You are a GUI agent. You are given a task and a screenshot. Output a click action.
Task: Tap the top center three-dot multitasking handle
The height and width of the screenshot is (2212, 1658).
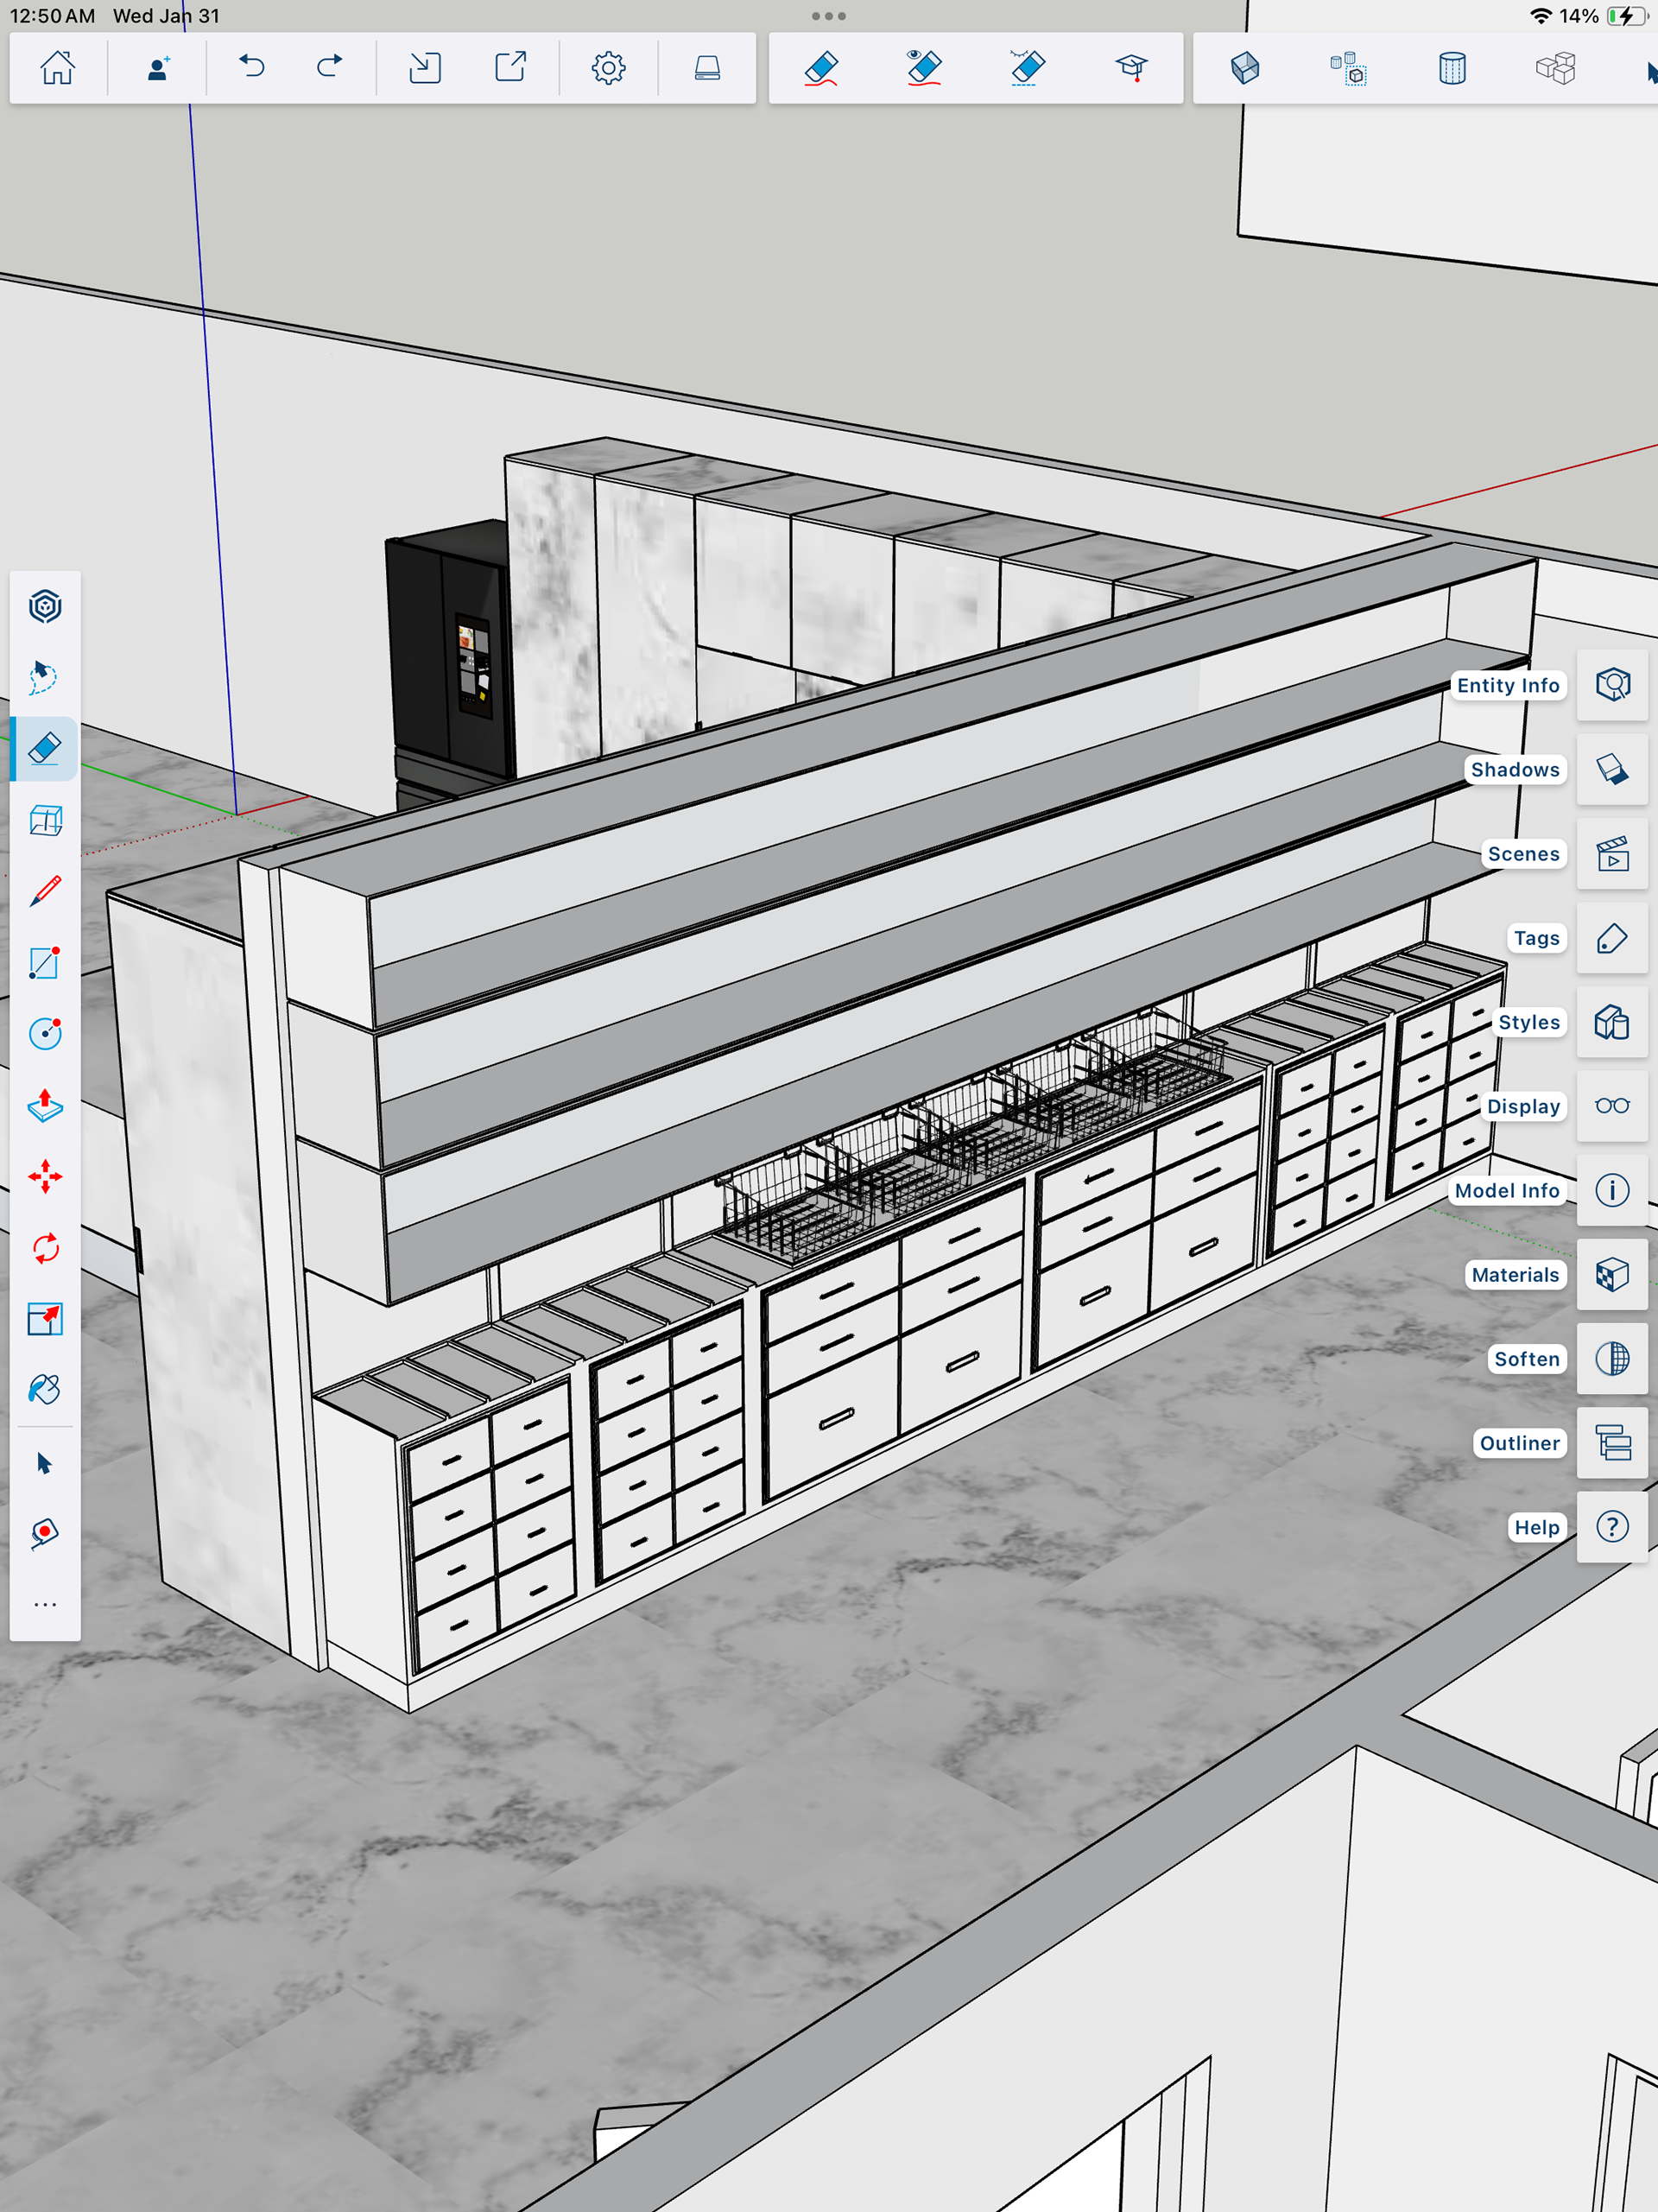pyautogui.click(x=828, y=16)
